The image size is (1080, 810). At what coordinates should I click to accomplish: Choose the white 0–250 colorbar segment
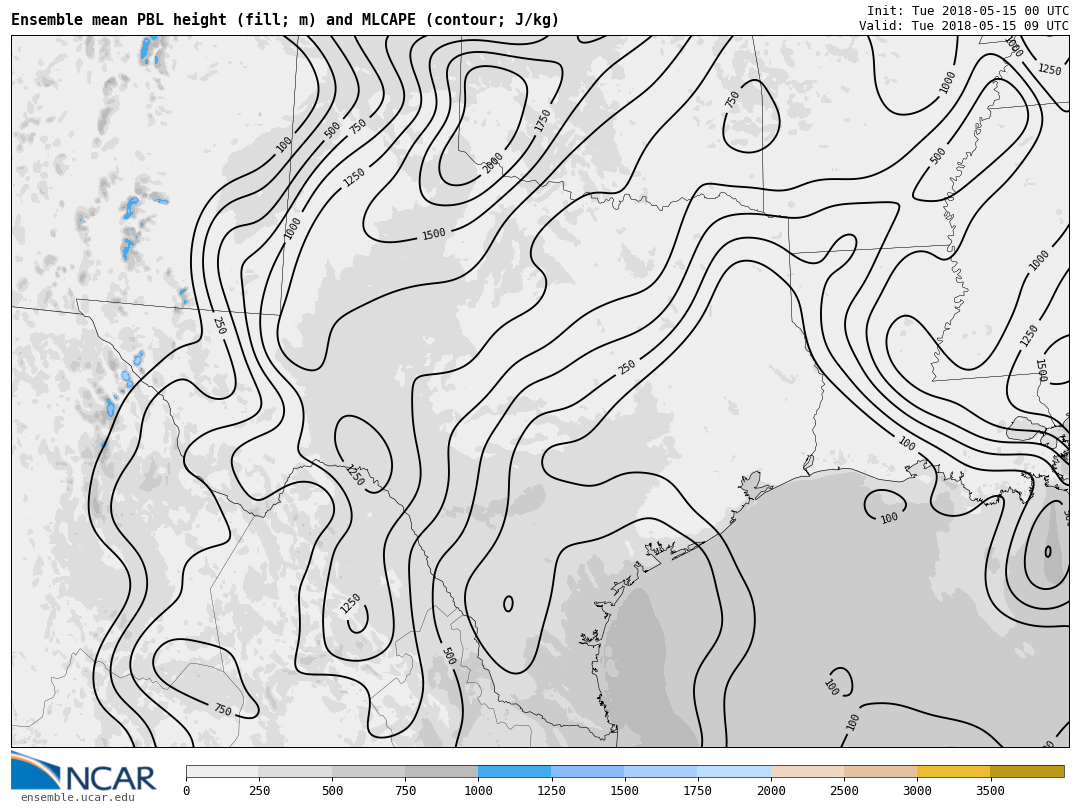222,772
